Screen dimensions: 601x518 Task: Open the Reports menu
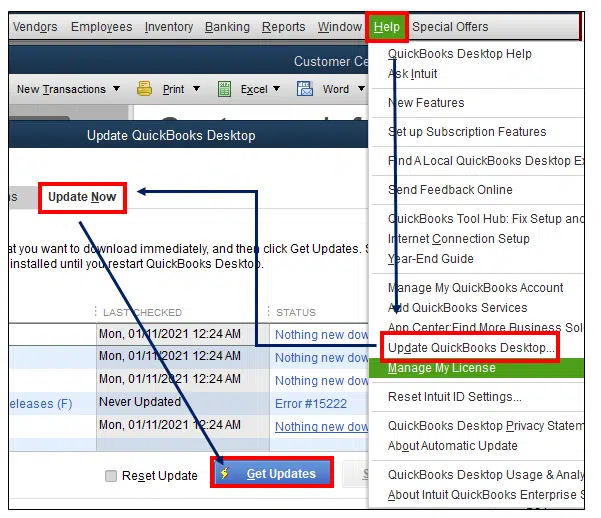283,27
